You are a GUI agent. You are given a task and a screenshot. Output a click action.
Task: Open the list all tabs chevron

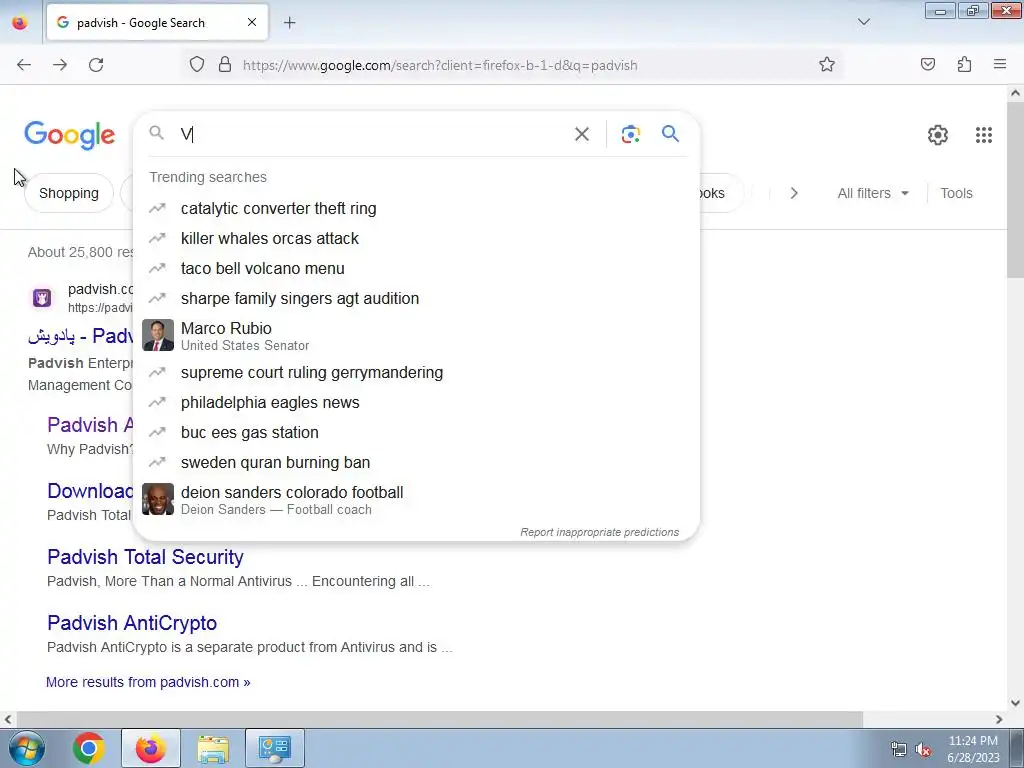(x=863, y=22)
